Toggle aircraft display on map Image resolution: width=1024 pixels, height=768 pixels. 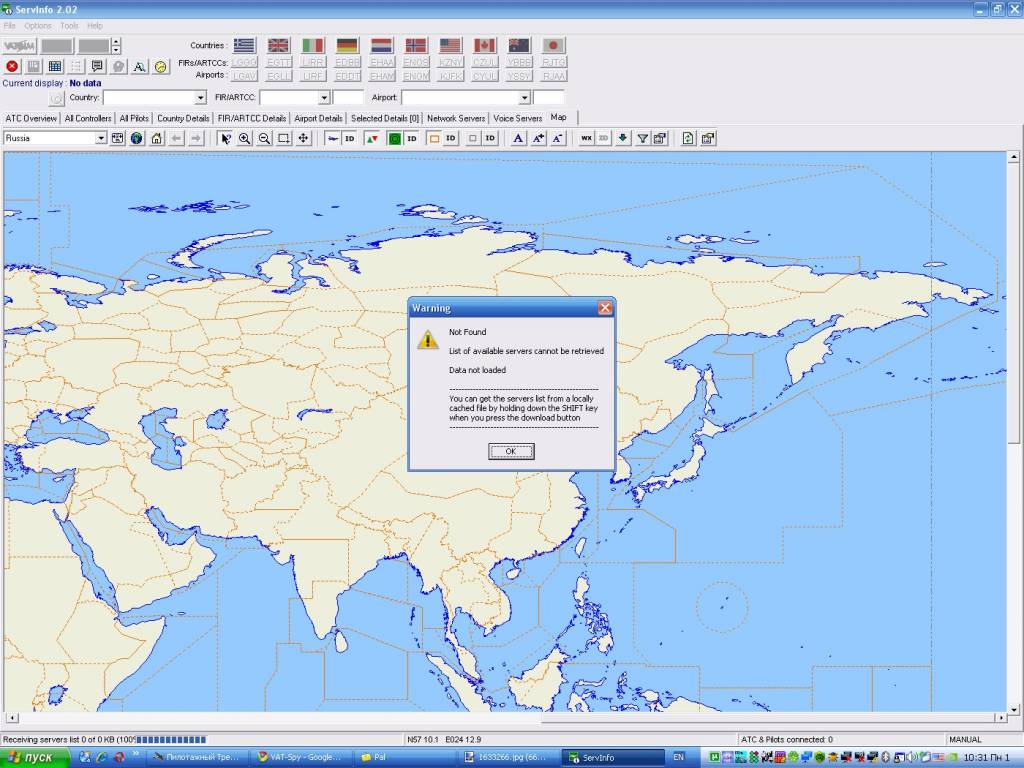point(332,138)
